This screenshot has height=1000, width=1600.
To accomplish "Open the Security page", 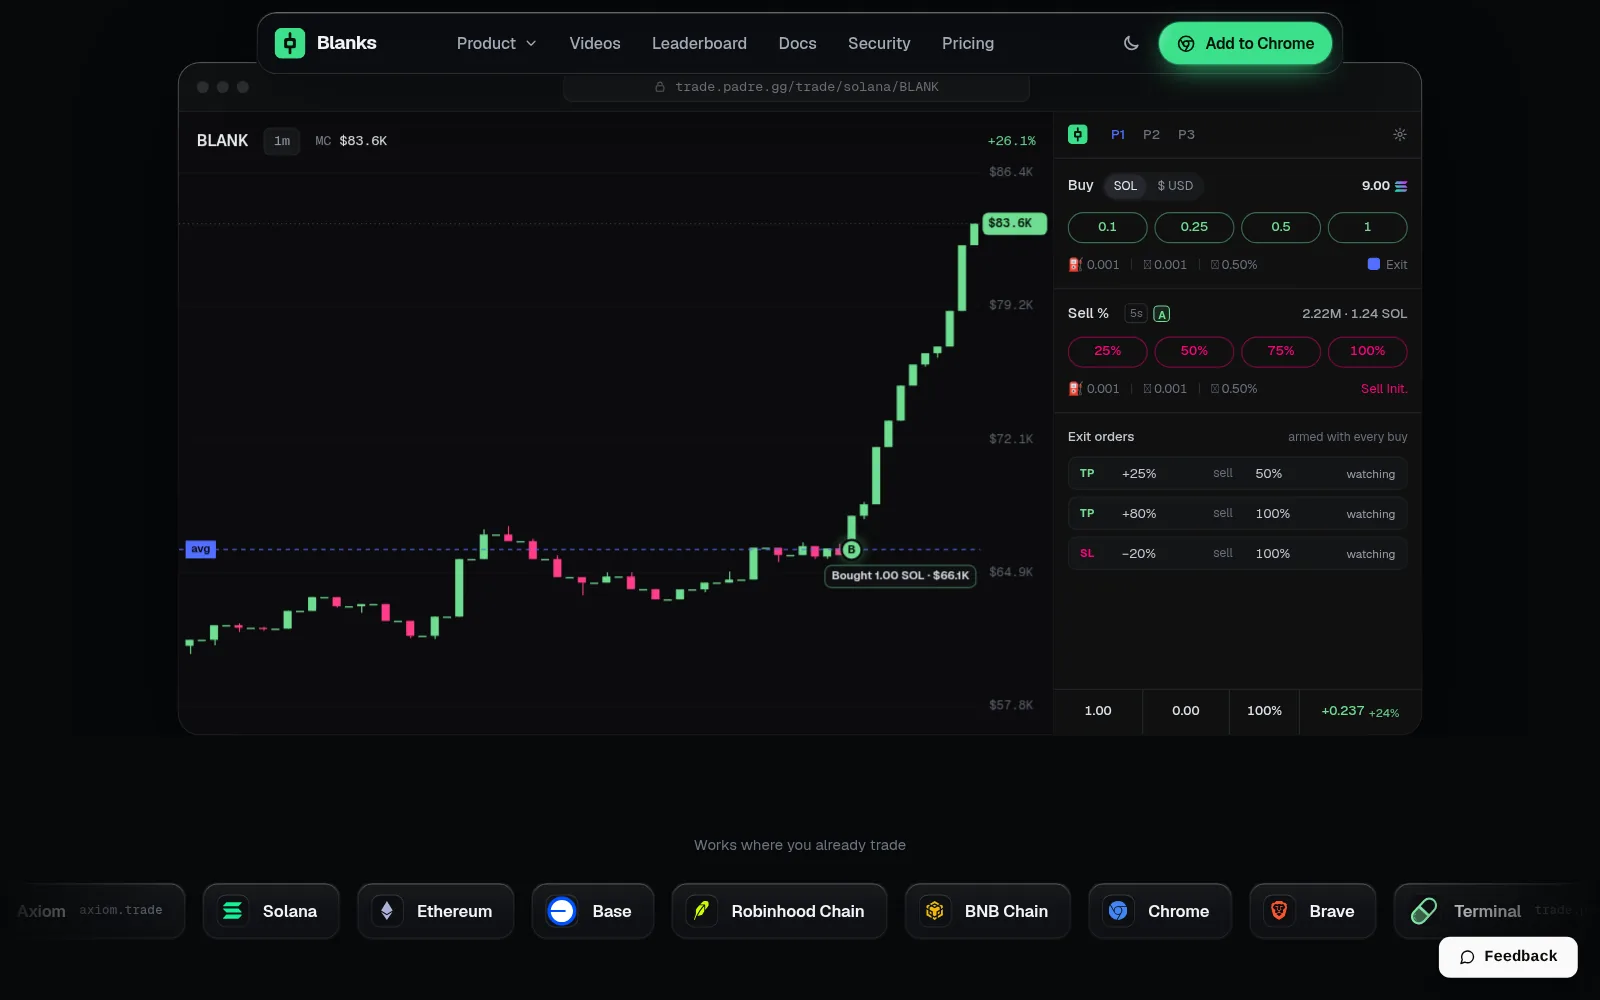I will [x=879, y=43].
